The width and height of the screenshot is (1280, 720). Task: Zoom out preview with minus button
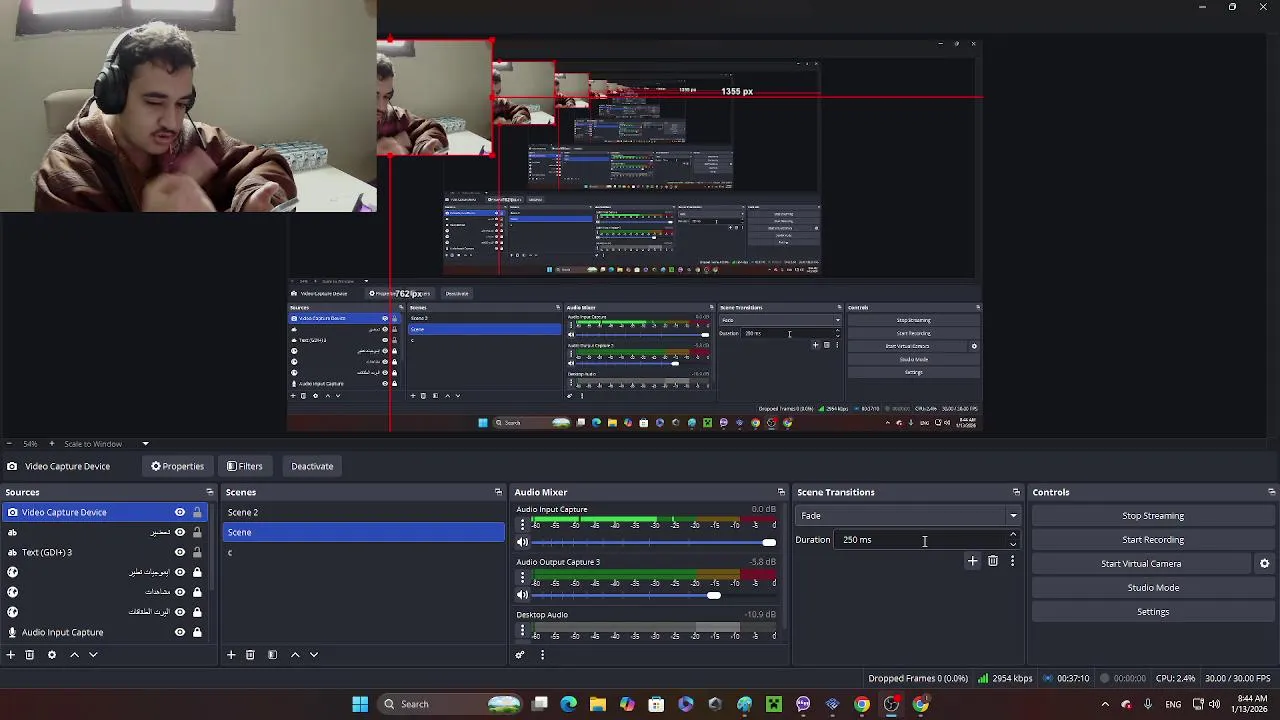9,444
